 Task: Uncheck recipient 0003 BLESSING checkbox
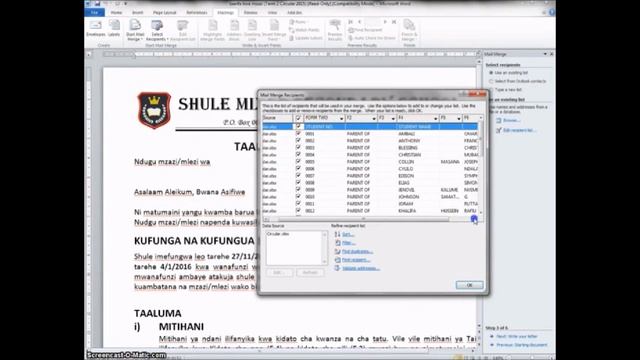(x=298, y=147)
